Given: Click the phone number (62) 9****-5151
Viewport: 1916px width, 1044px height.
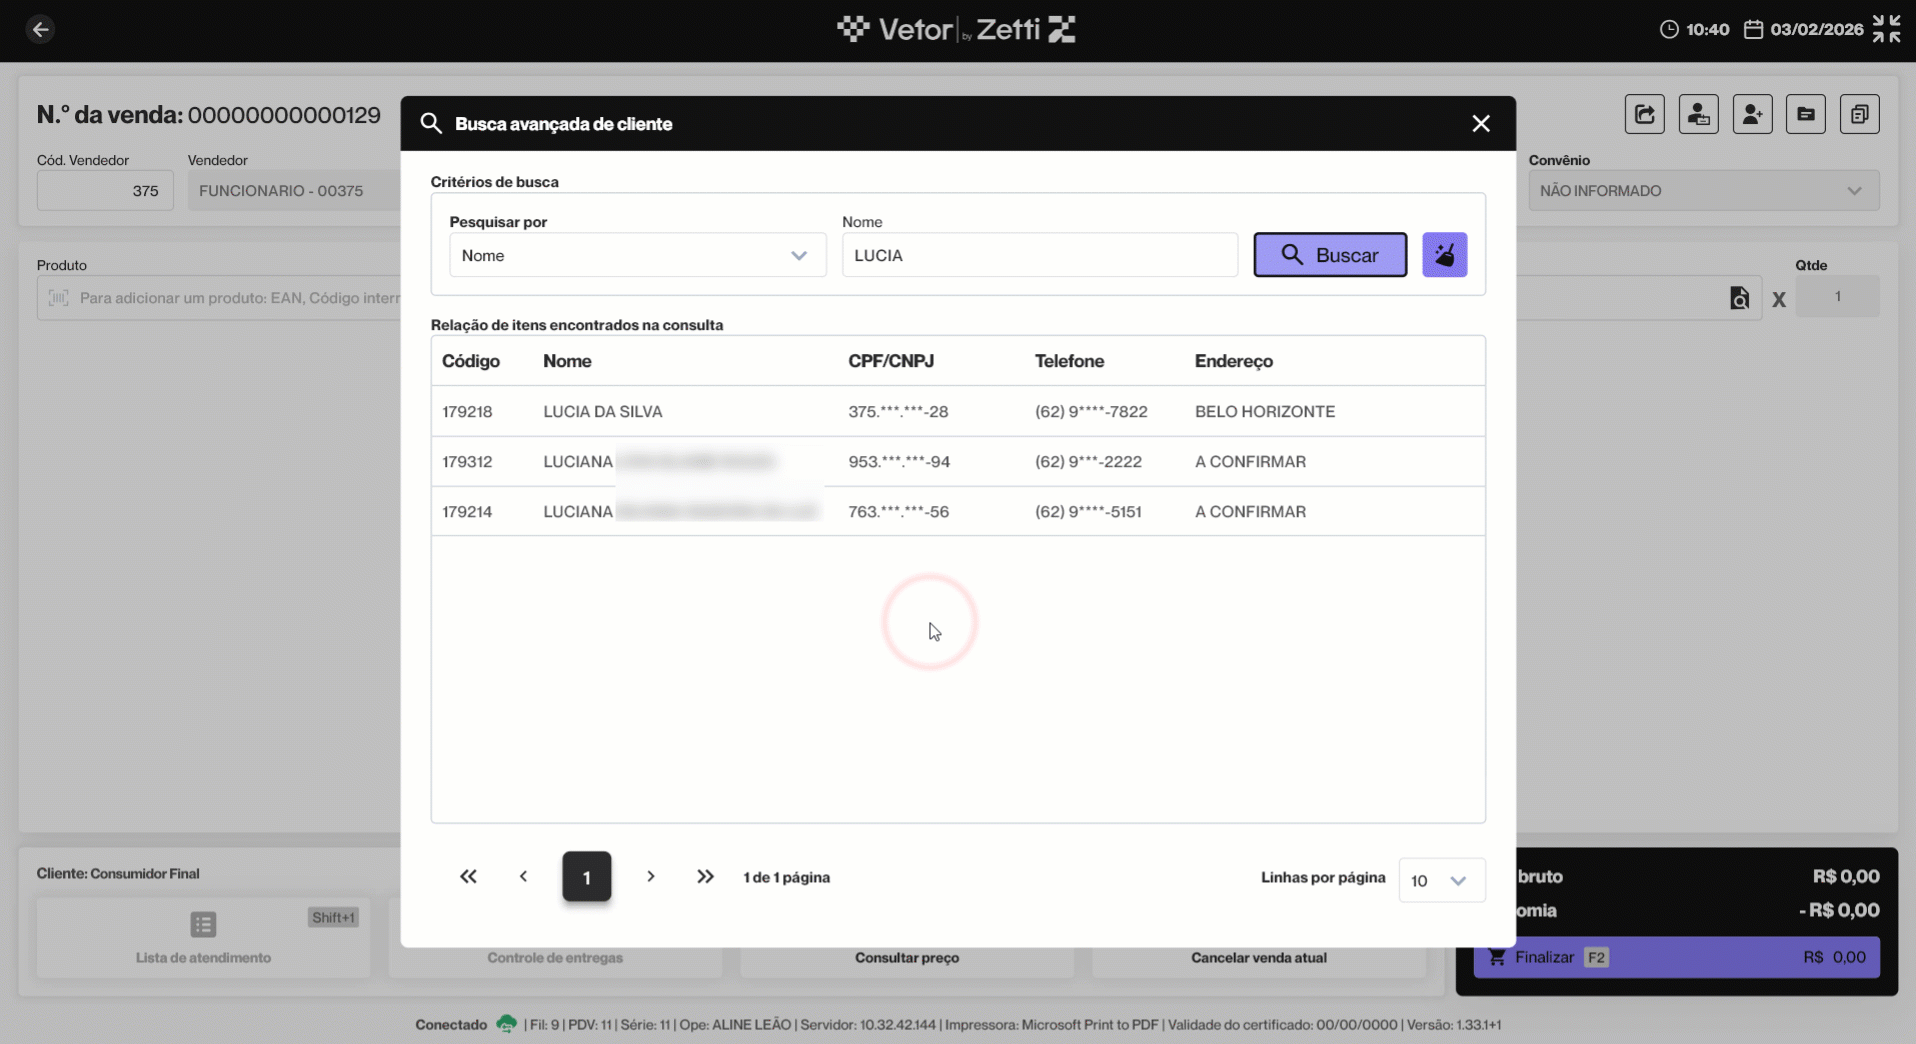Looking at the screenshot, I should click(1088, 511).
